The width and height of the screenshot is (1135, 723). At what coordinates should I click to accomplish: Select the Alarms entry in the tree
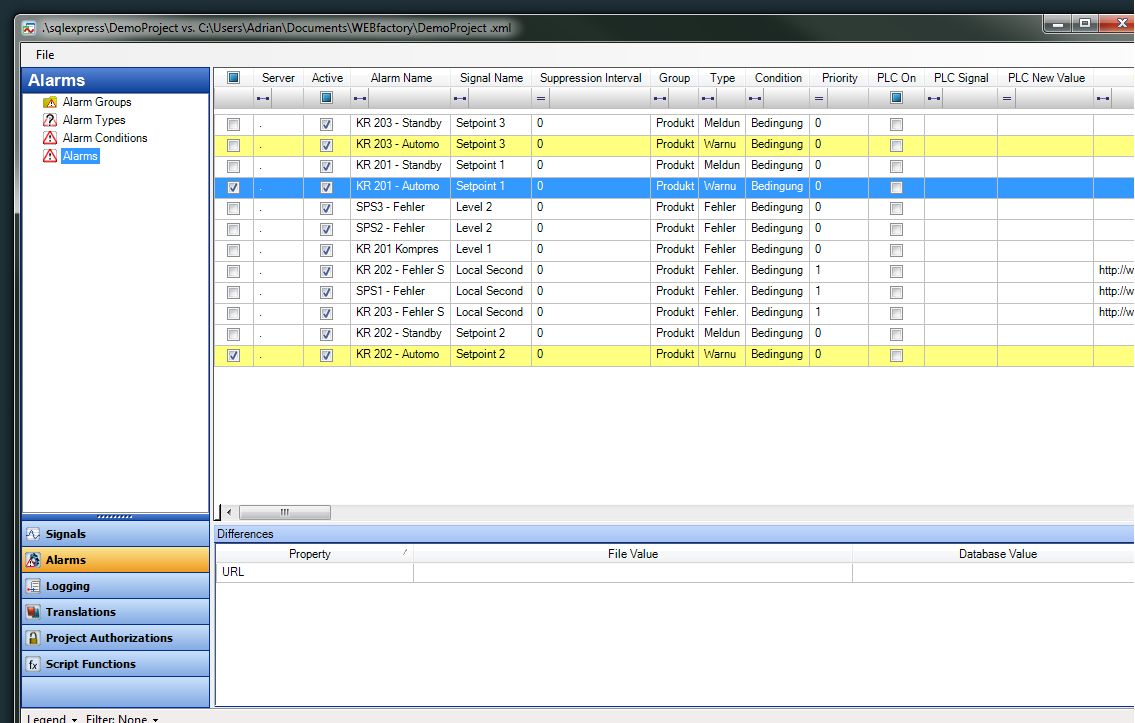click(x=77, y=157)
